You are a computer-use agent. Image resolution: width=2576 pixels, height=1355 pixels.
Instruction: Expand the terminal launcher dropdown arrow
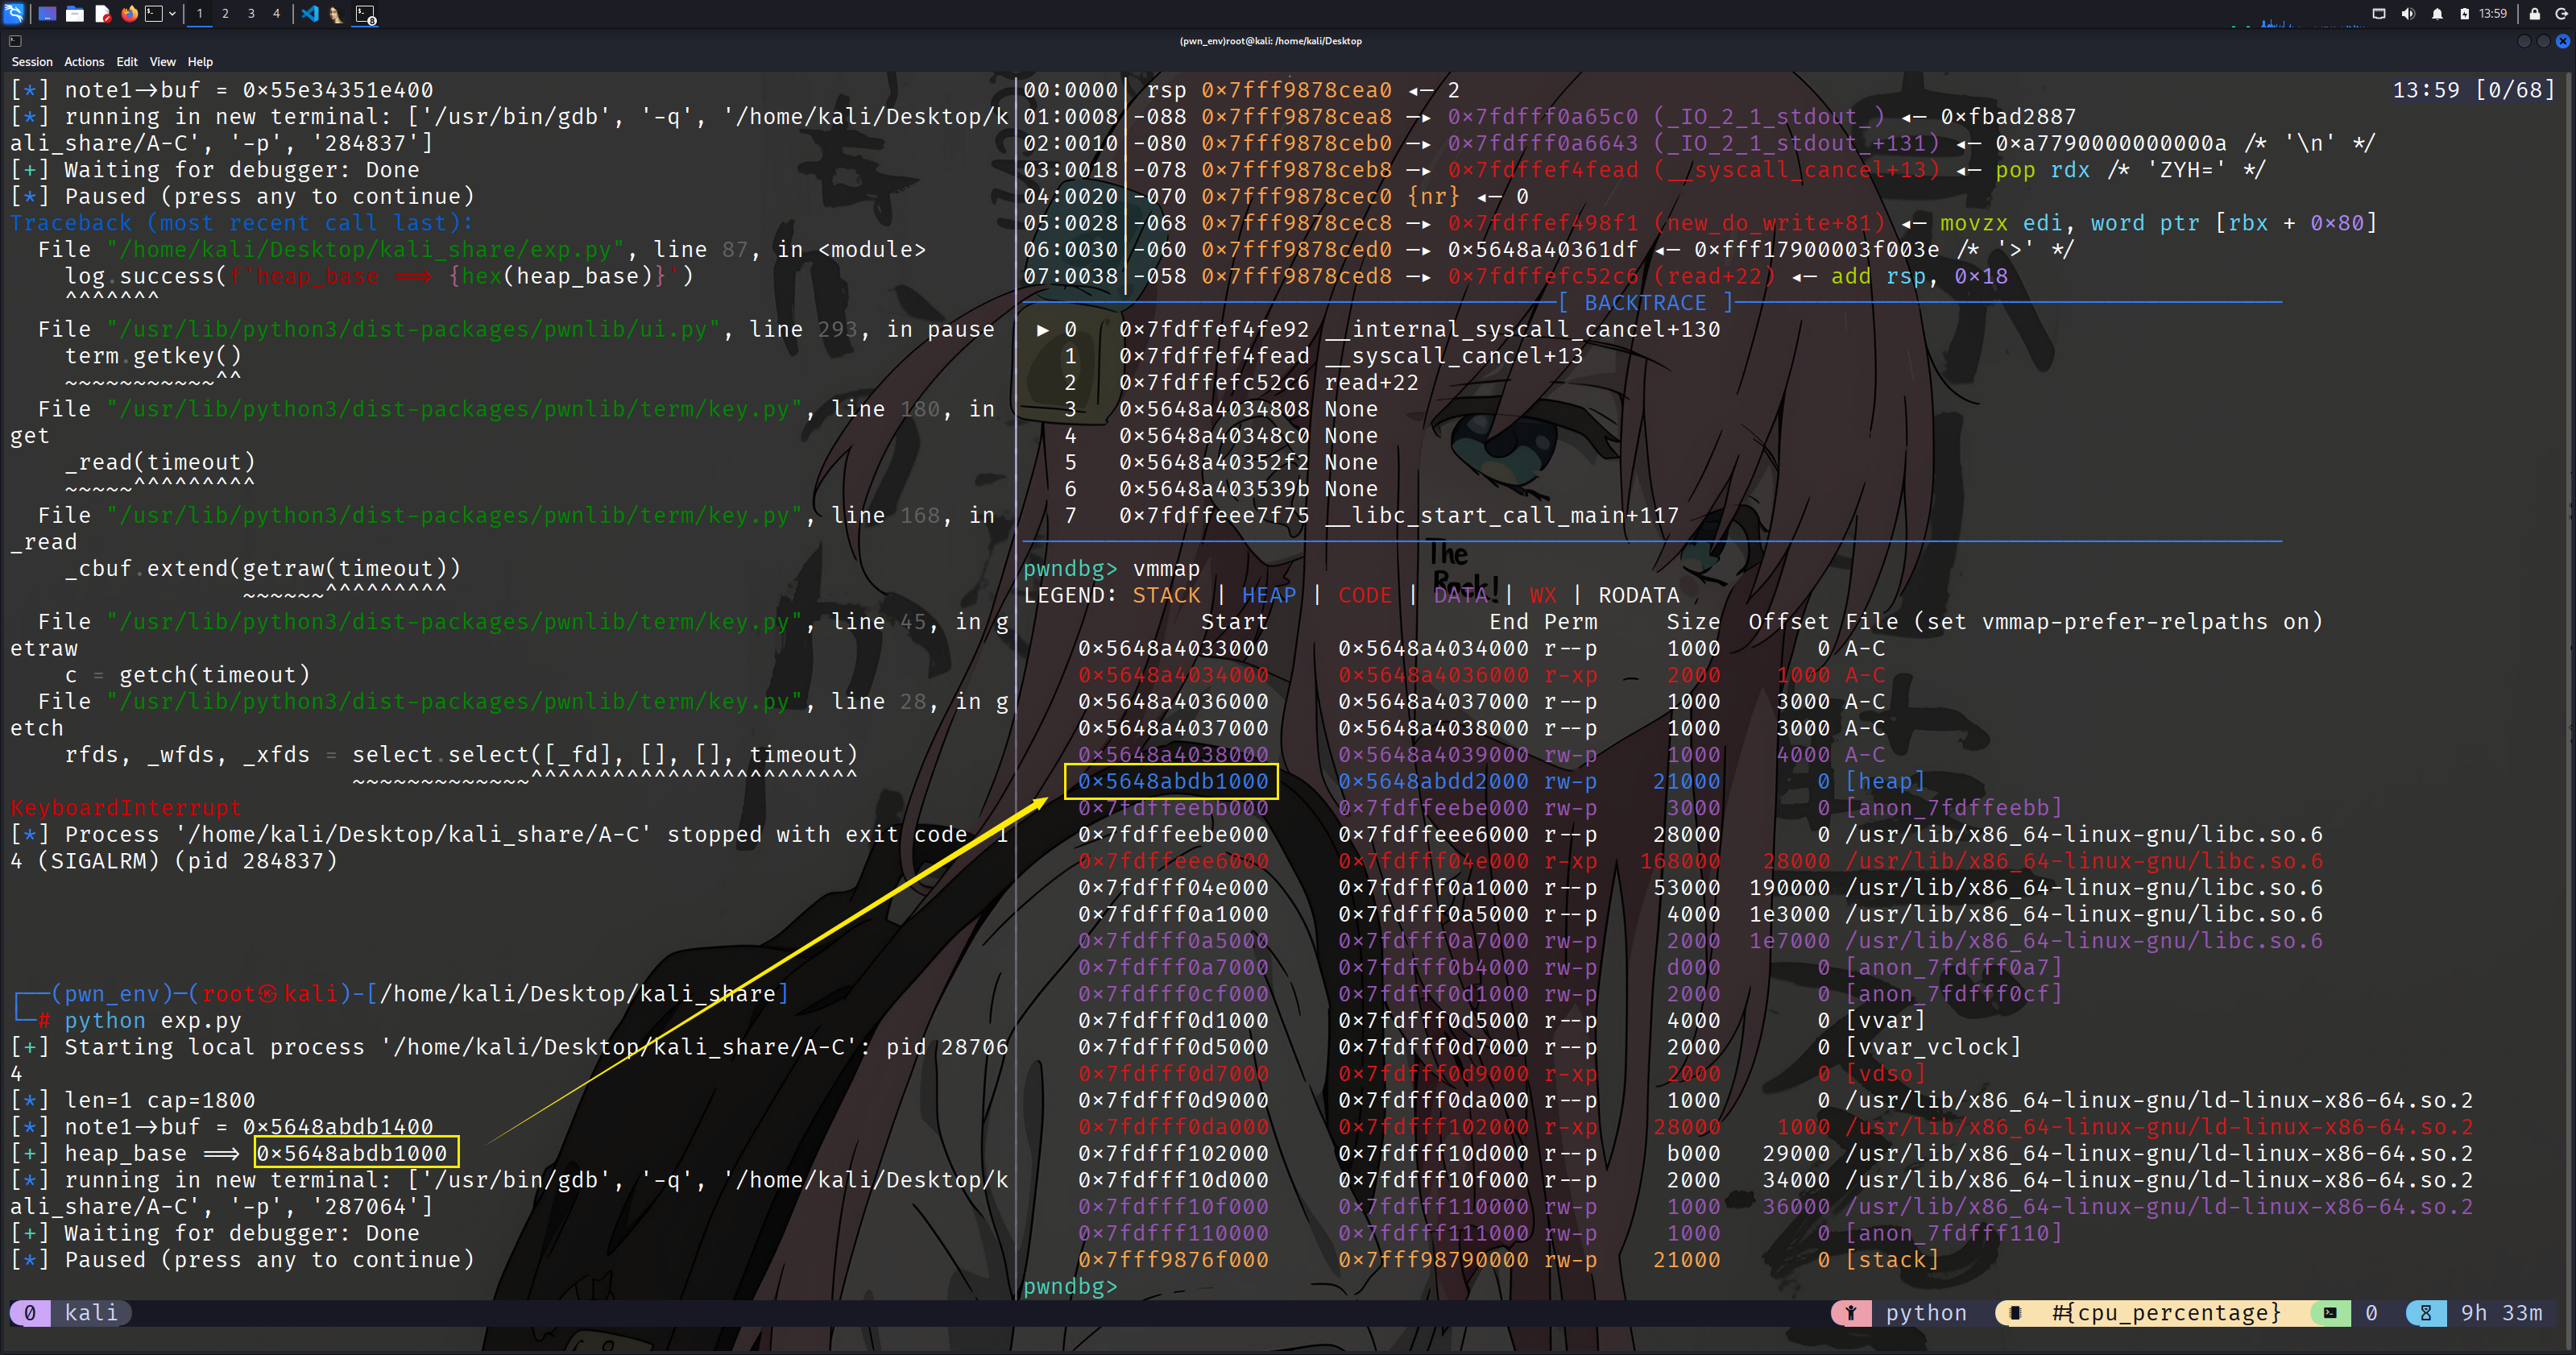[173, 14]
